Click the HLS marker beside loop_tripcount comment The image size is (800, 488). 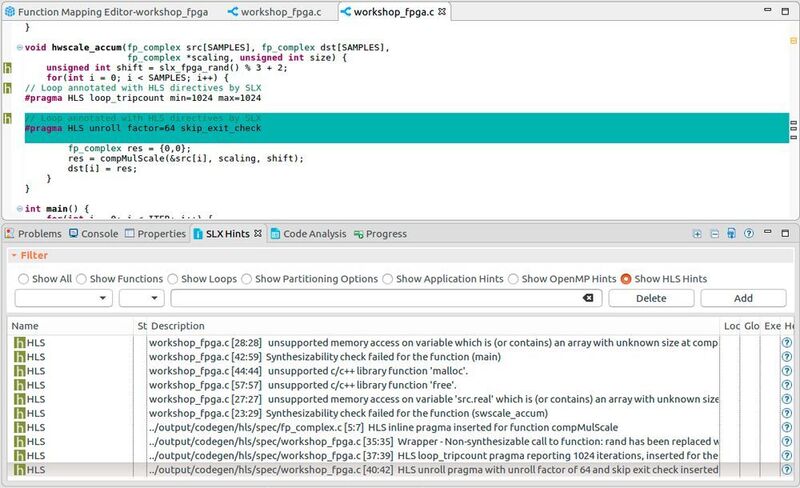click(x=7, y=88)
